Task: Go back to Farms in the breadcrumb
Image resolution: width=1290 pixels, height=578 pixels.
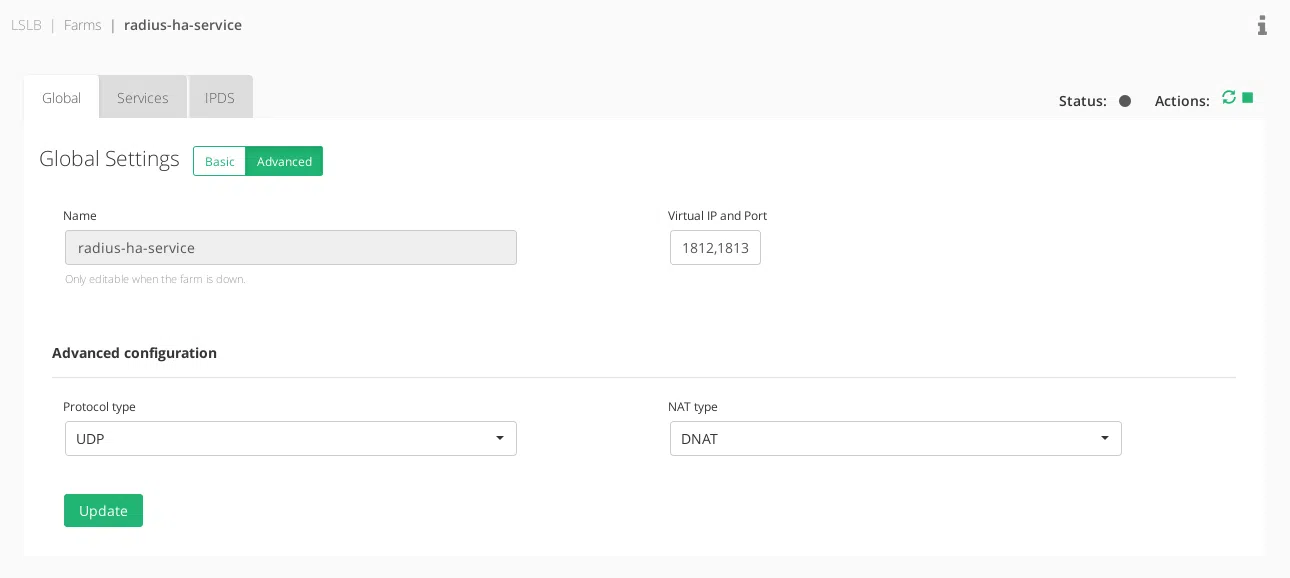Action: click(x=82, y=25)
